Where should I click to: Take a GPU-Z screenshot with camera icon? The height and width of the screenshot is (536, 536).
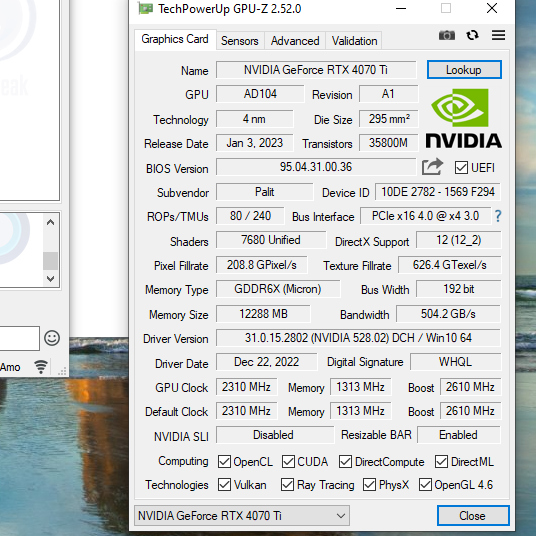point(447,35)
